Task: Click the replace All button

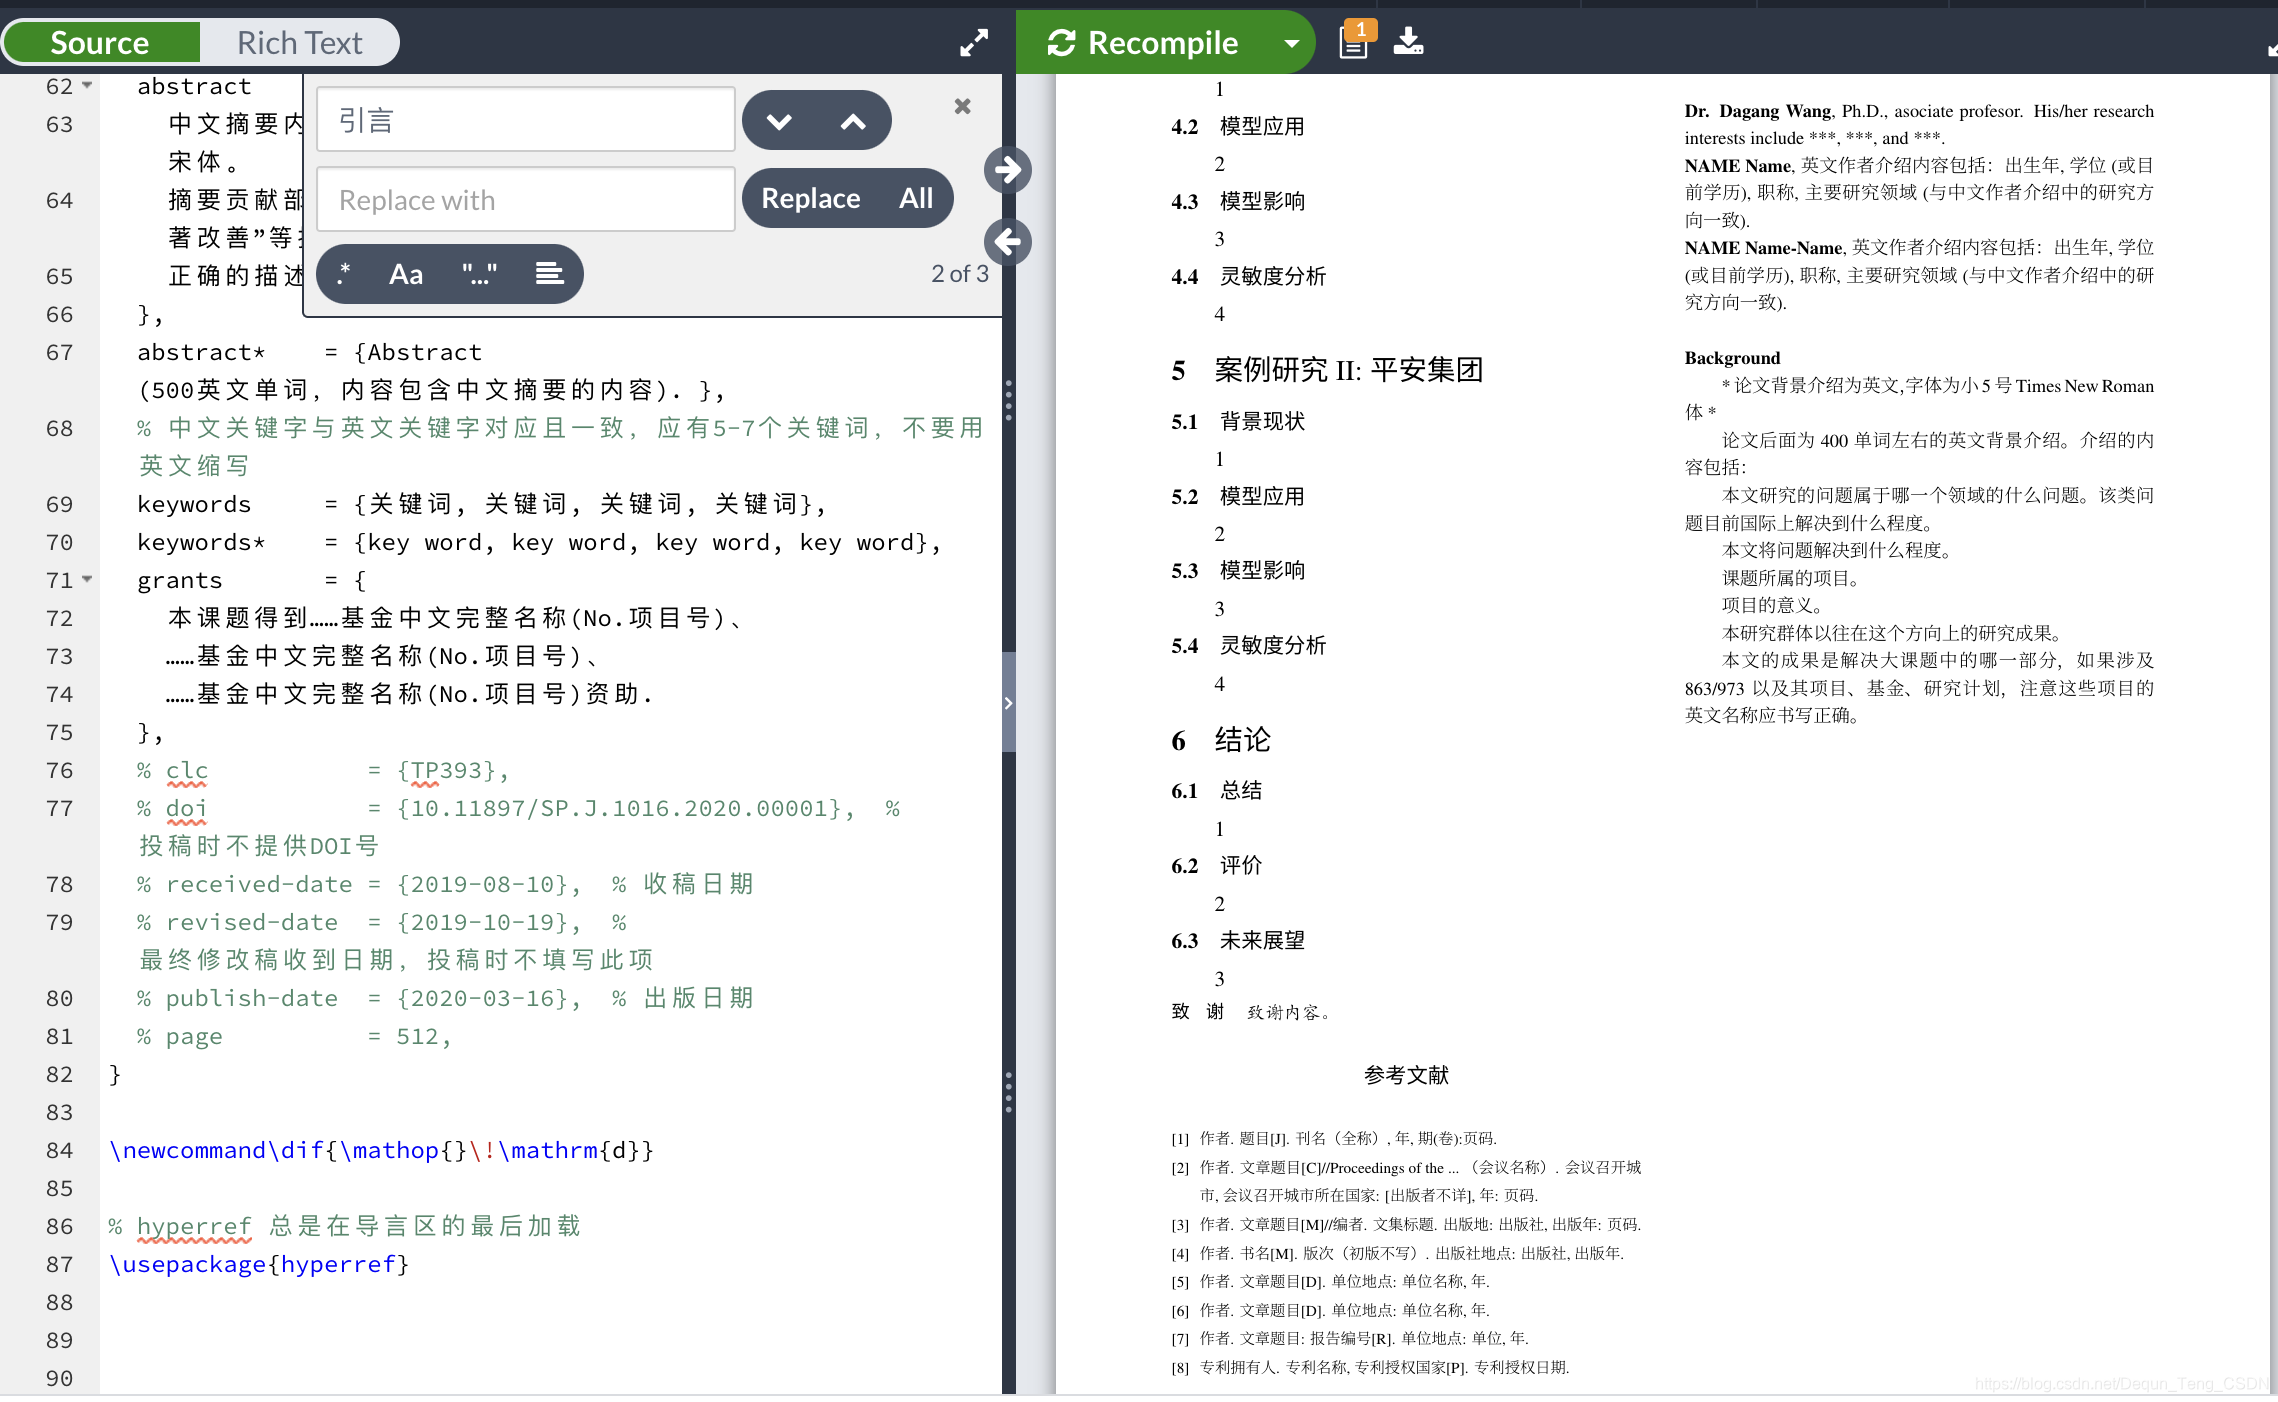Action: [916, 198]
